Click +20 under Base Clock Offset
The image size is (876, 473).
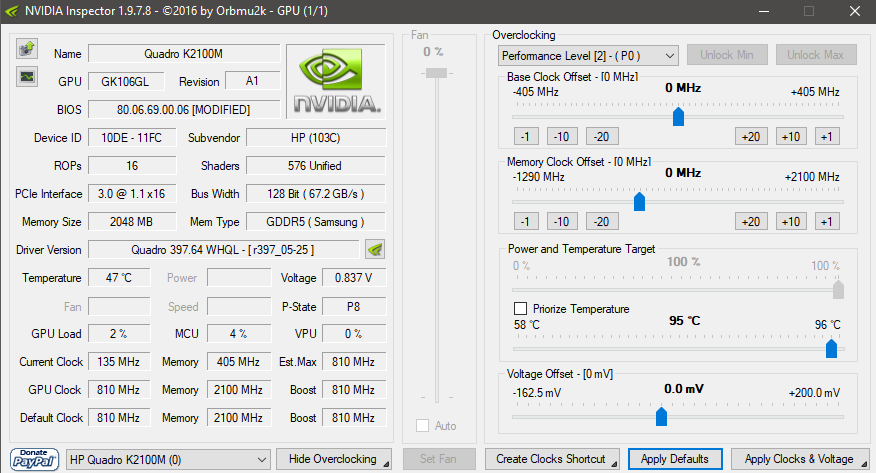pos(751,136)
